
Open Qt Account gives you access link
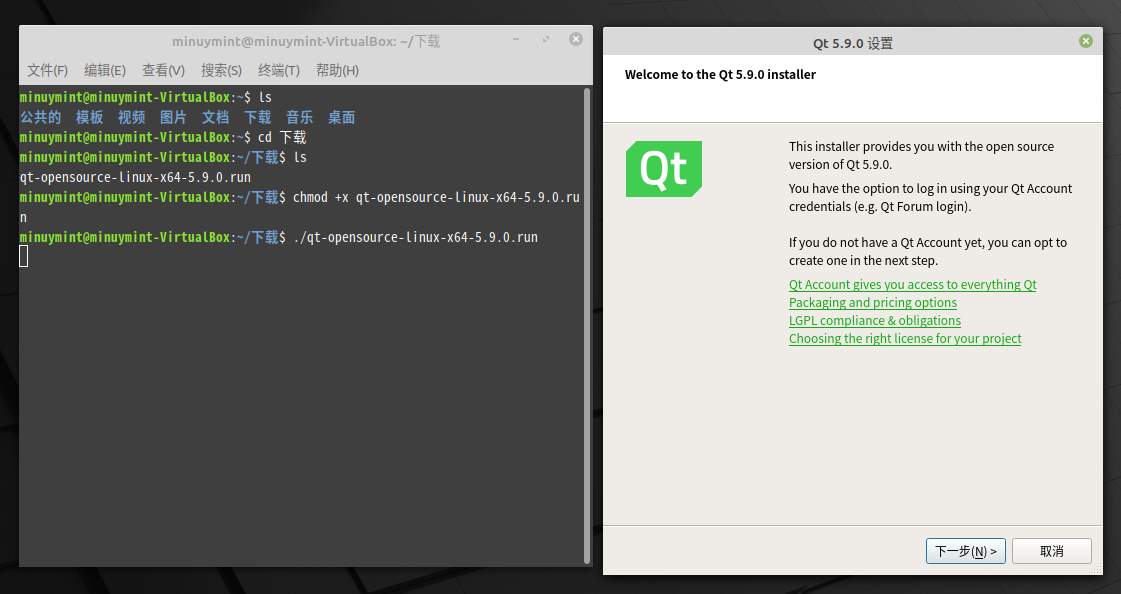[x=912, y=284]
